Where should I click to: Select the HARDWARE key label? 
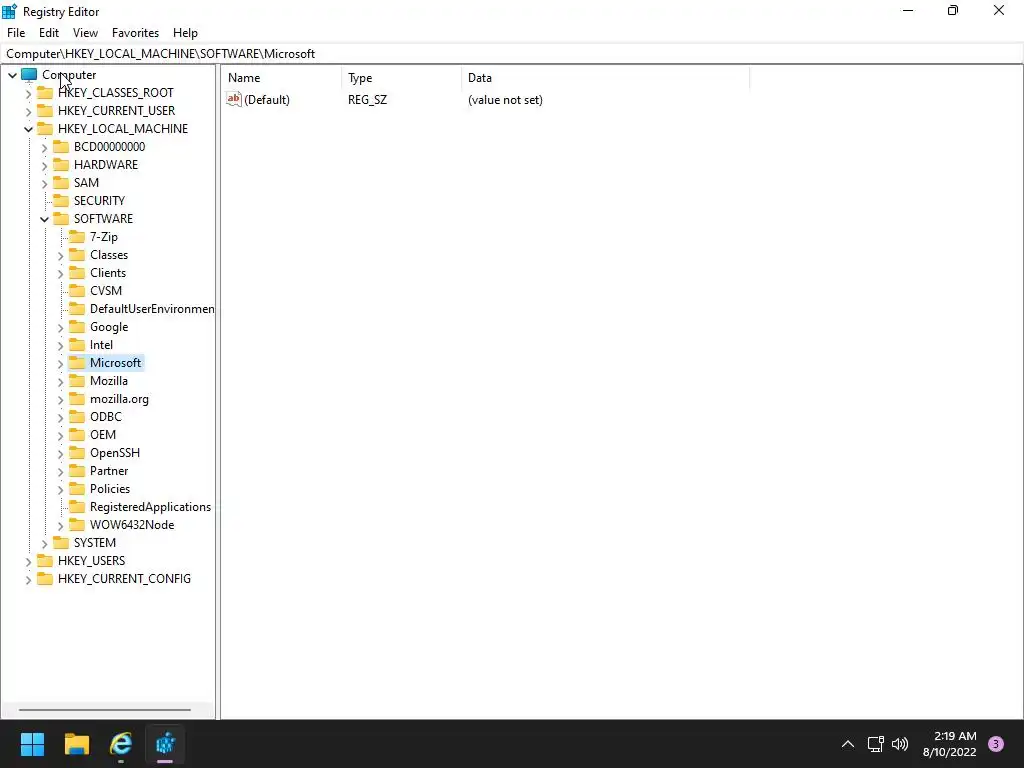[x=106, y=165]
